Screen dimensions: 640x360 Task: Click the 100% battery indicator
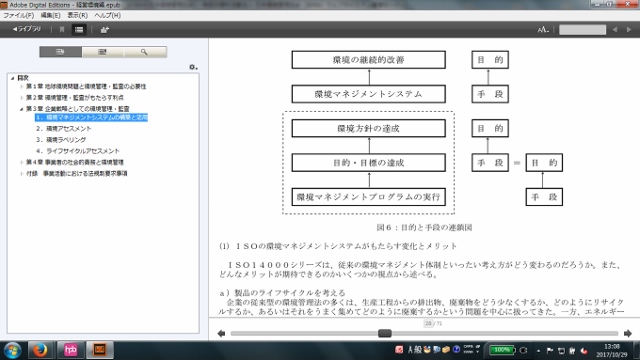pos(502,350)
